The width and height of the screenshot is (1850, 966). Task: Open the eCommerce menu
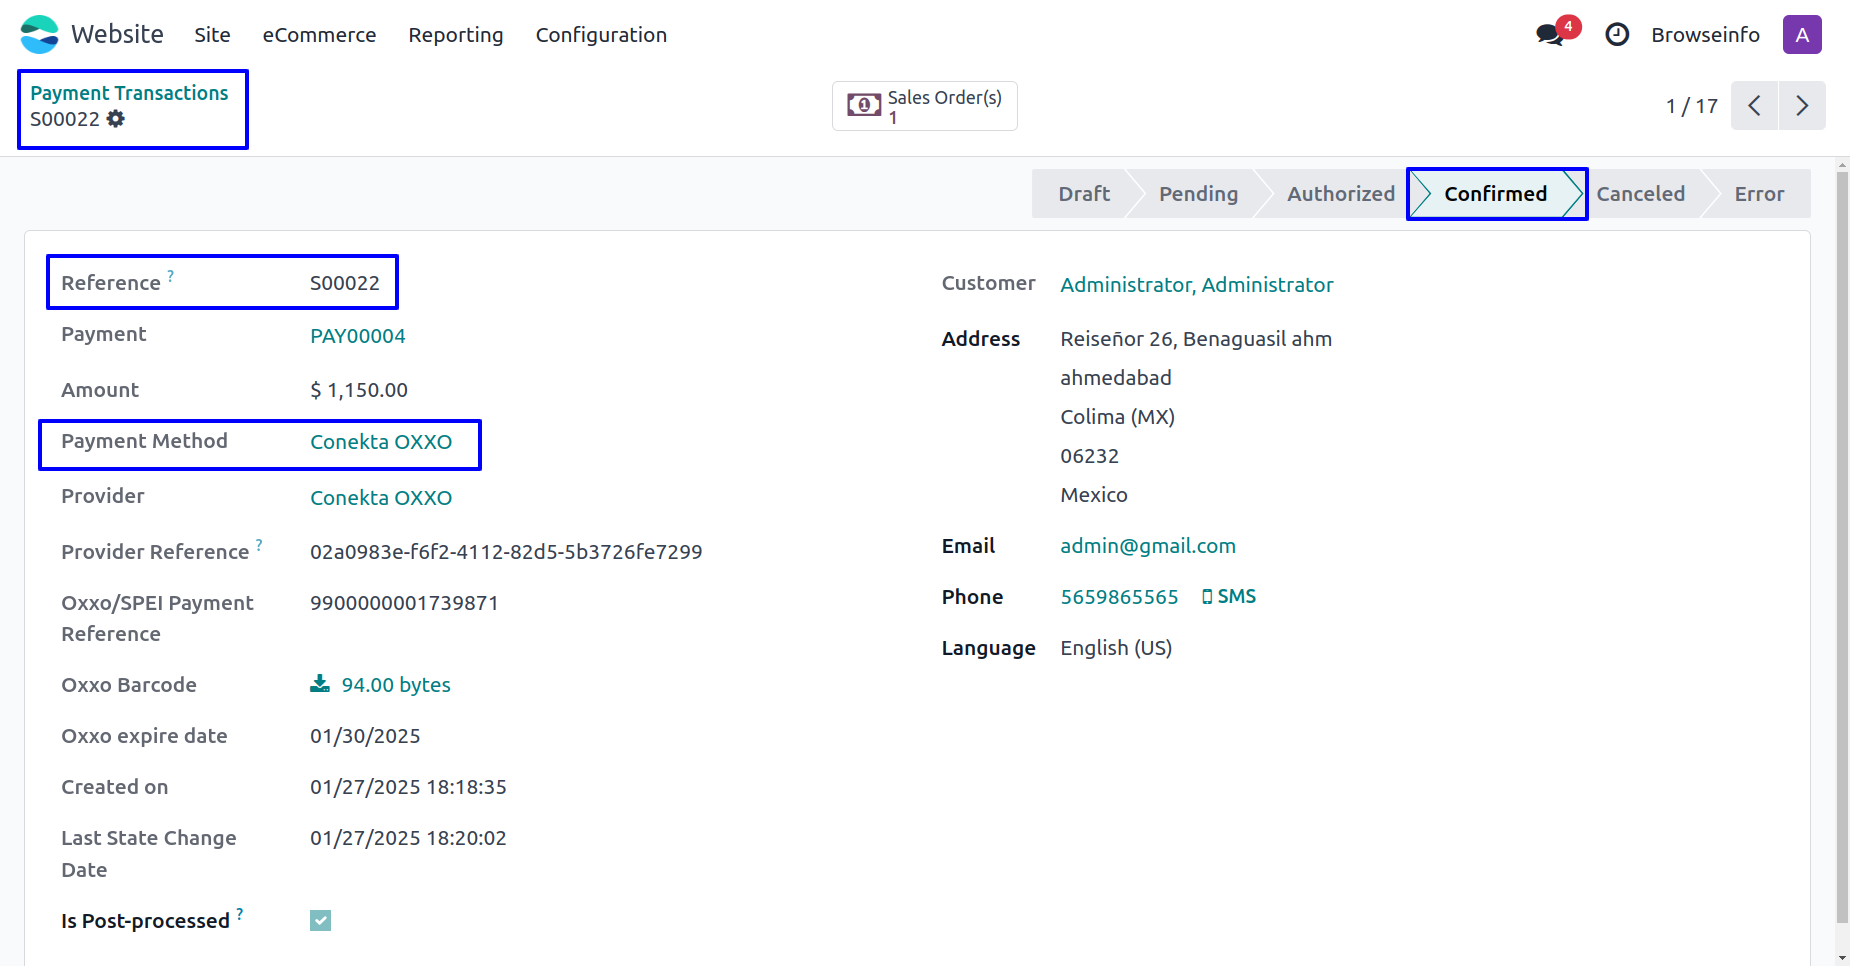pyautogui.click(x=319, y=35)
